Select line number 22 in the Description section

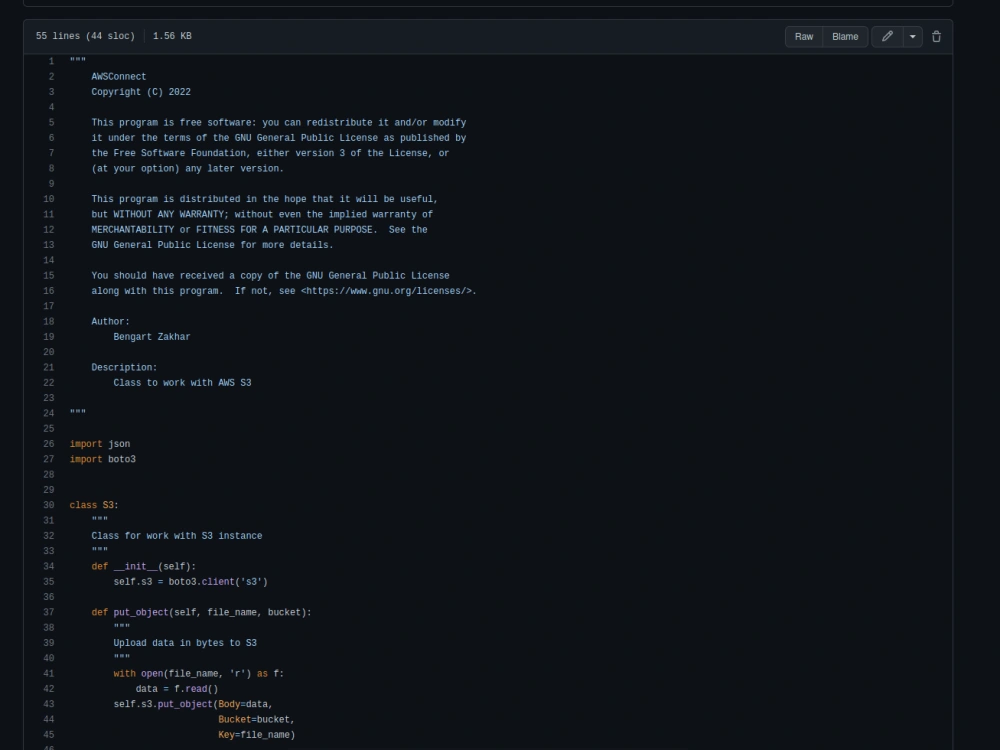pos(47,382)
